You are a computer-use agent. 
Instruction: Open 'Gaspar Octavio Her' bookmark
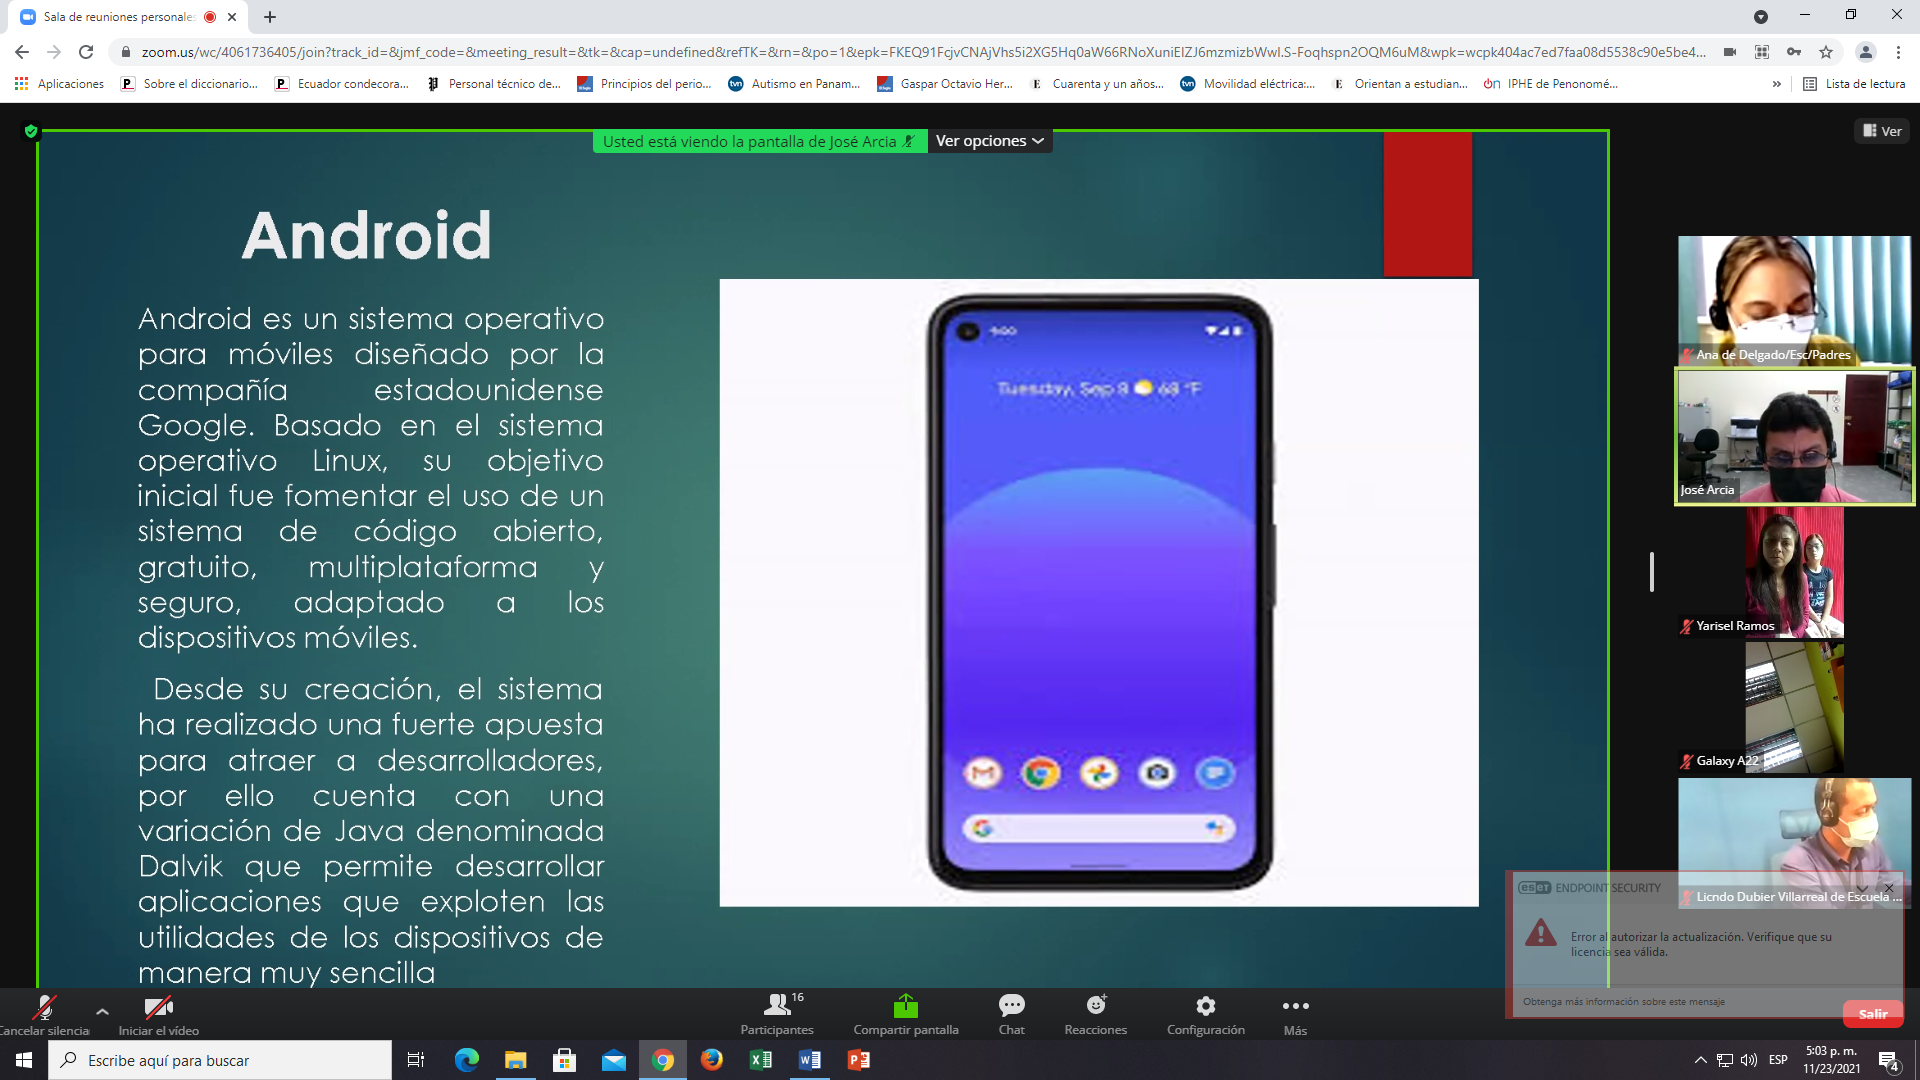945,84
